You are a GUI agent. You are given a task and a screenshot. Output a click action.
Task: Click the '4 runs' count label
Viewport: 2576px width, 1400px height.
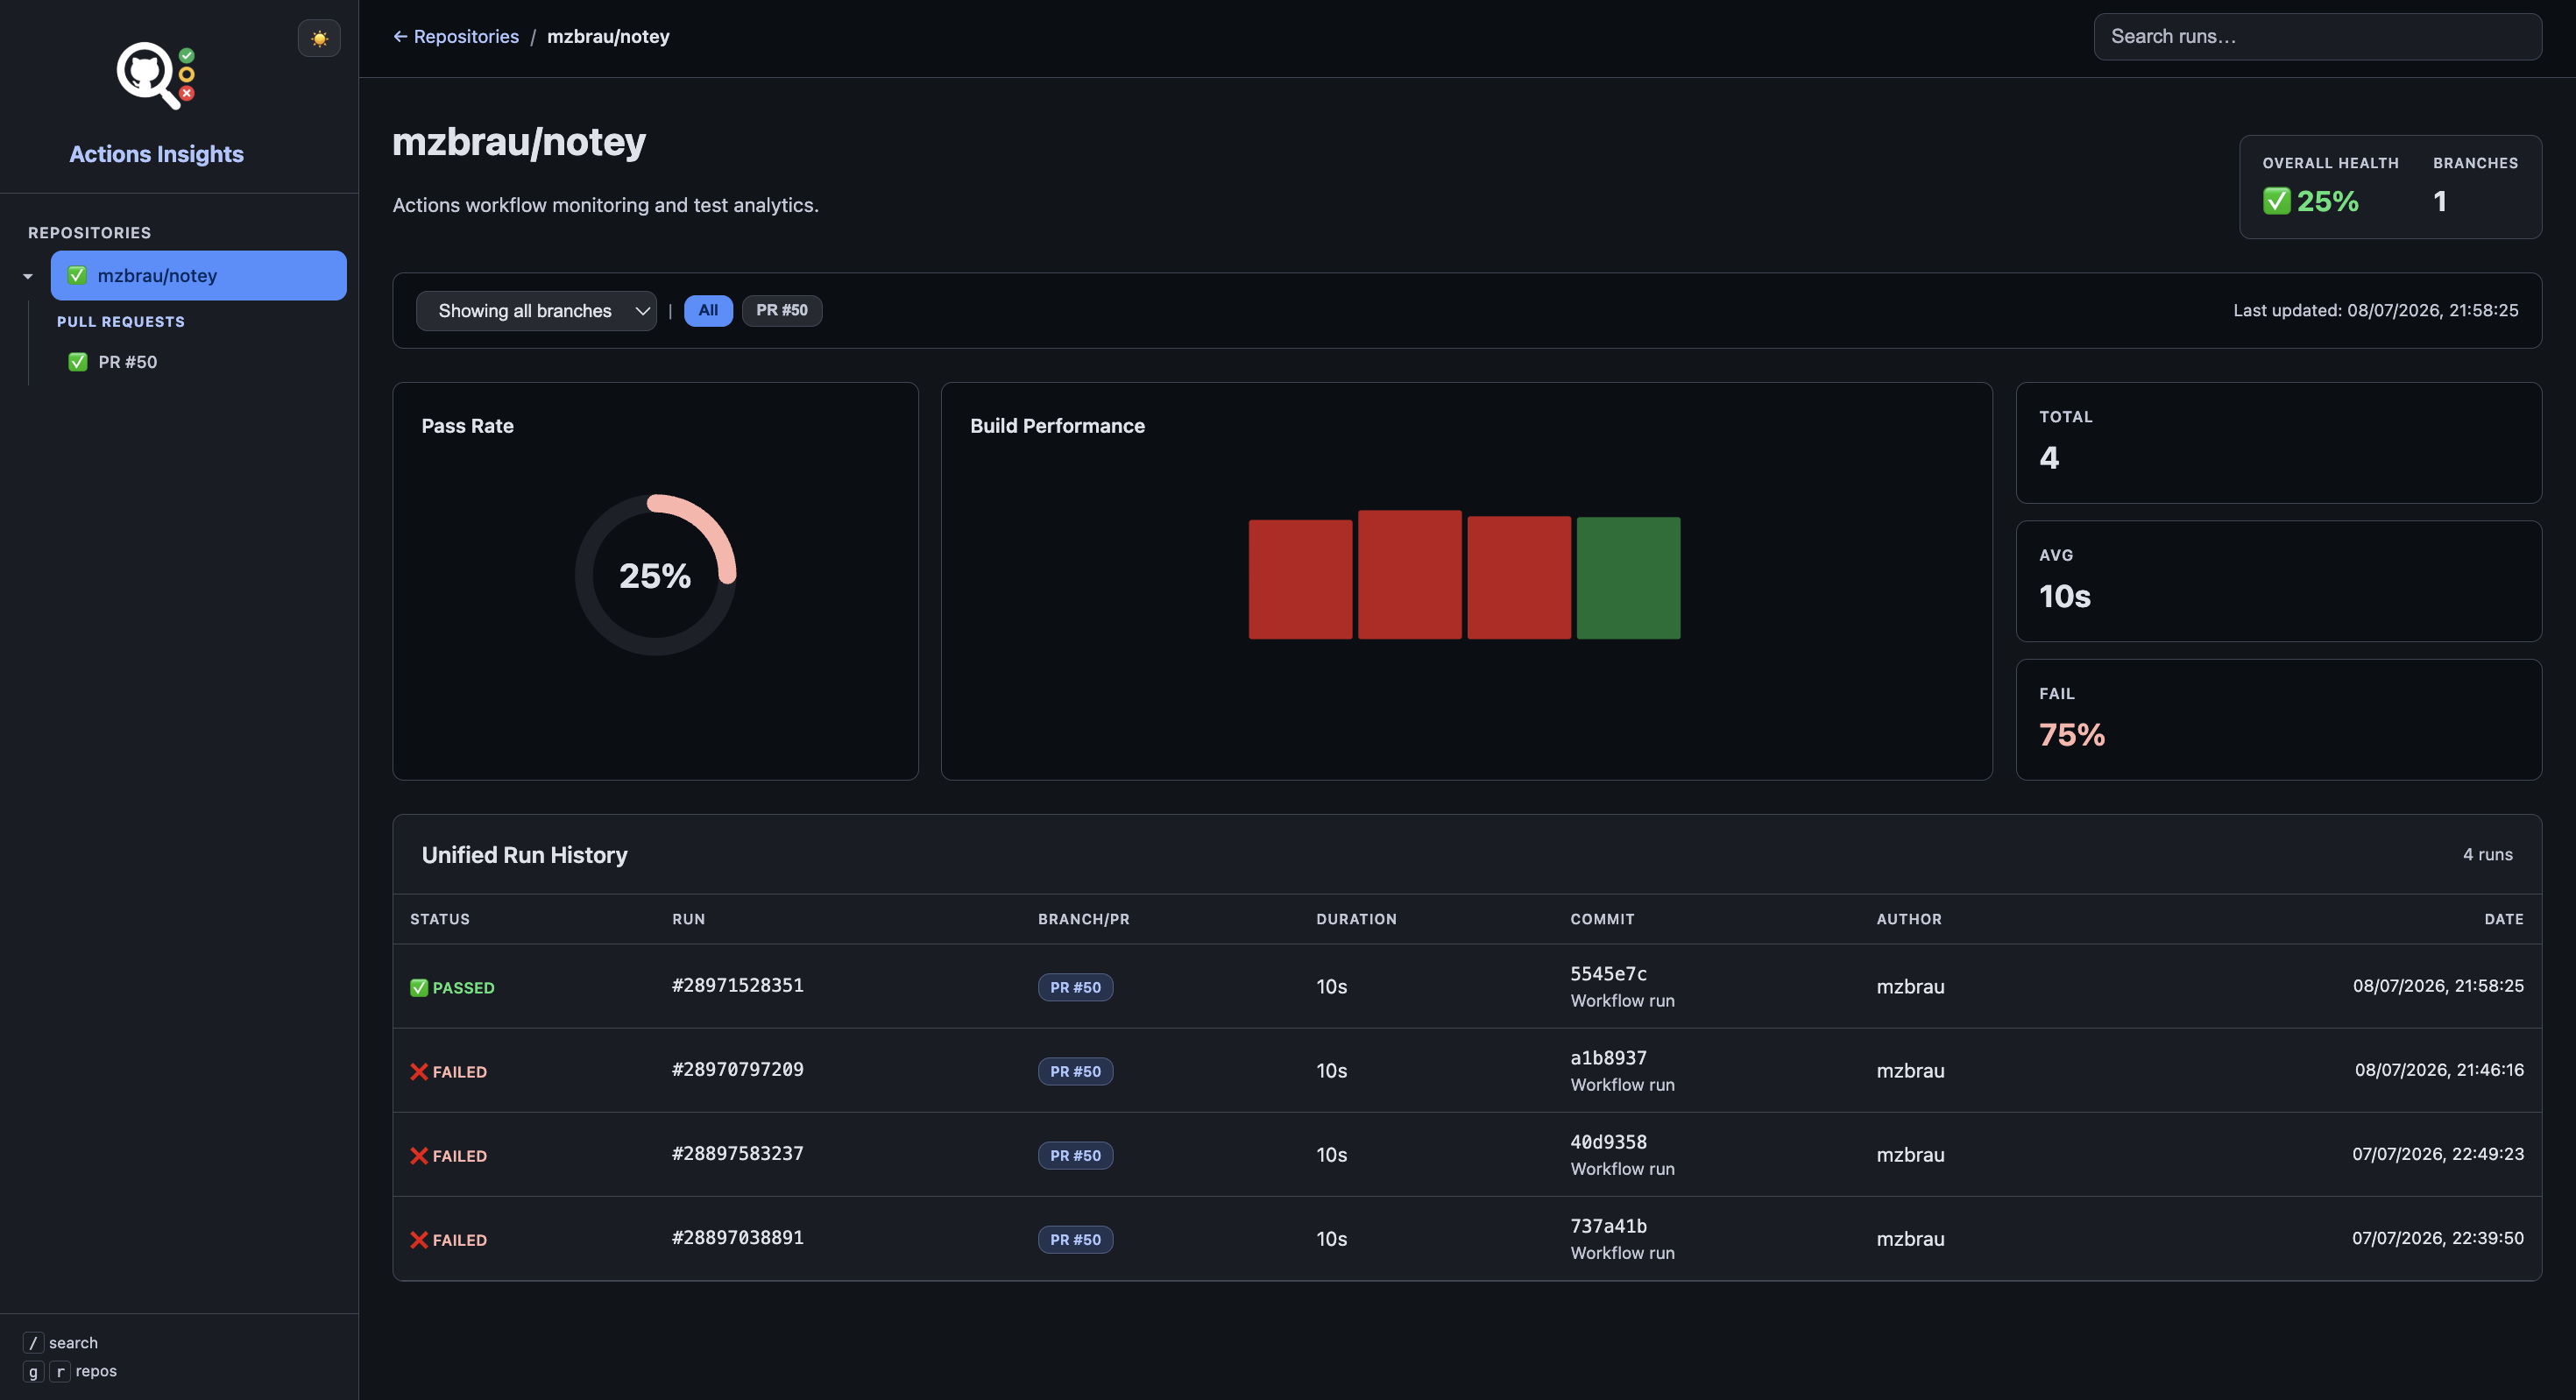pos(2487,855)
